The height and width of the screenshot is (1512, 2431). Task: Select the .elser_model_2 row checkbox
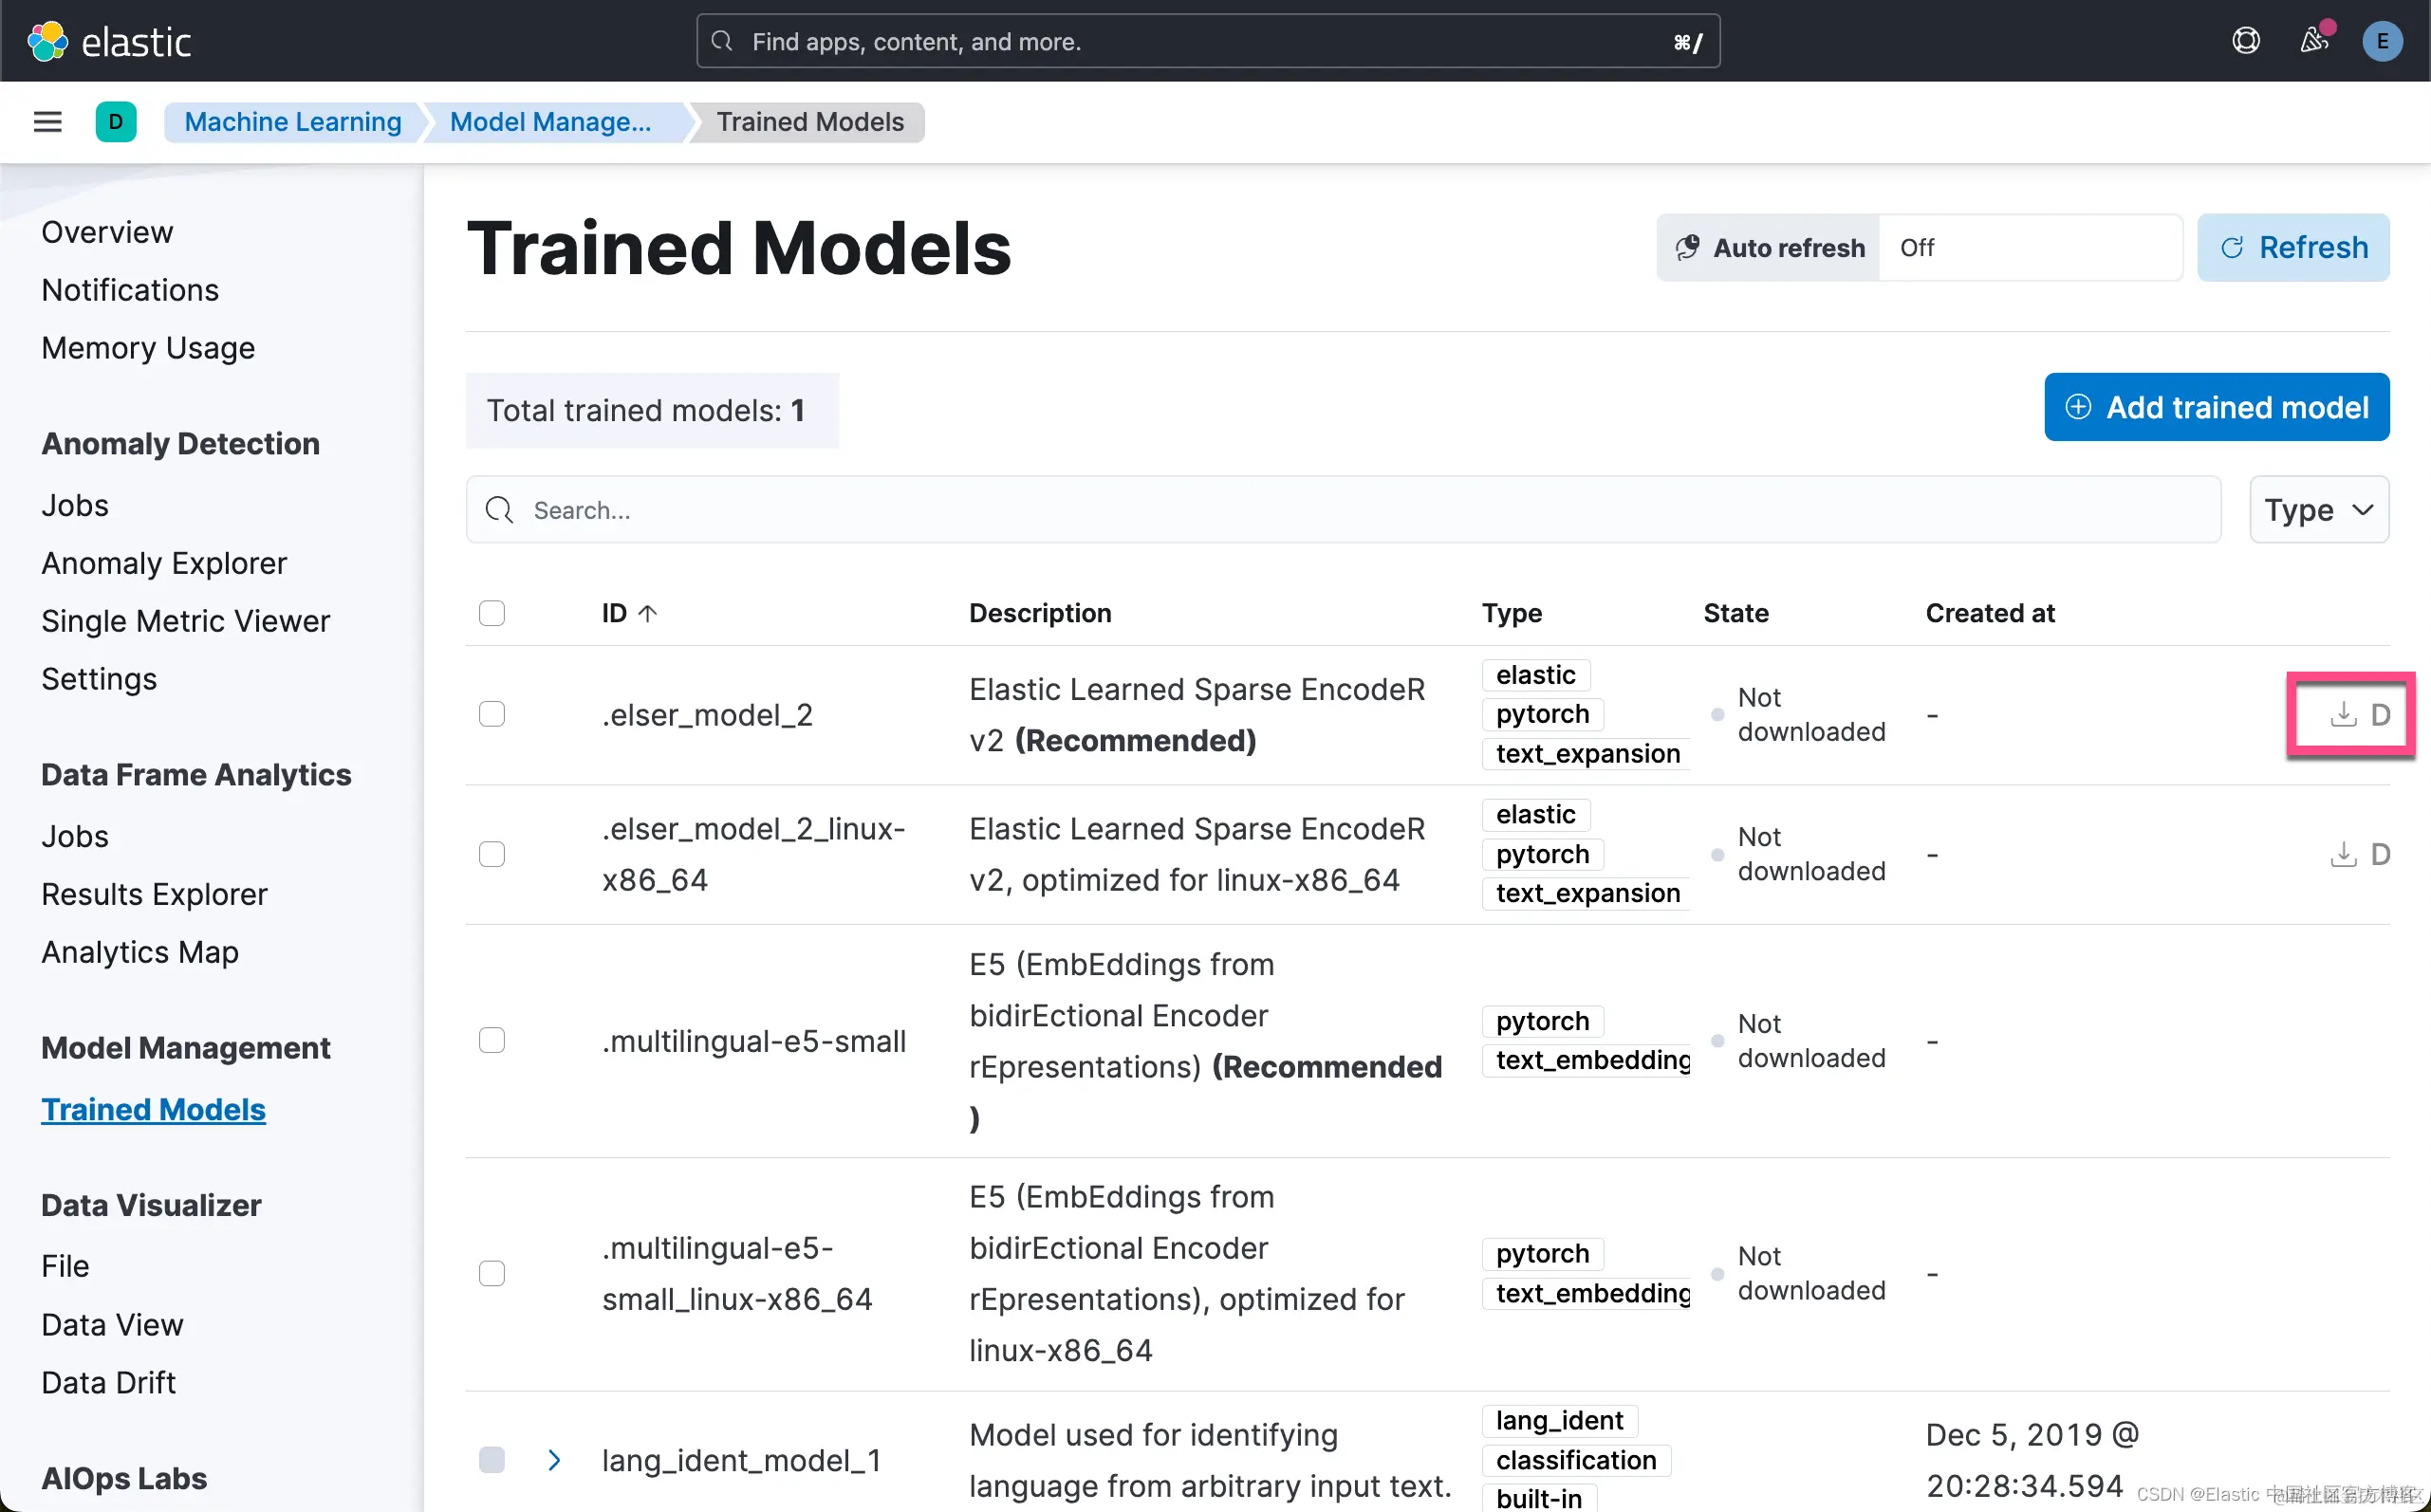pyautogui.click(x=492, y=714)
